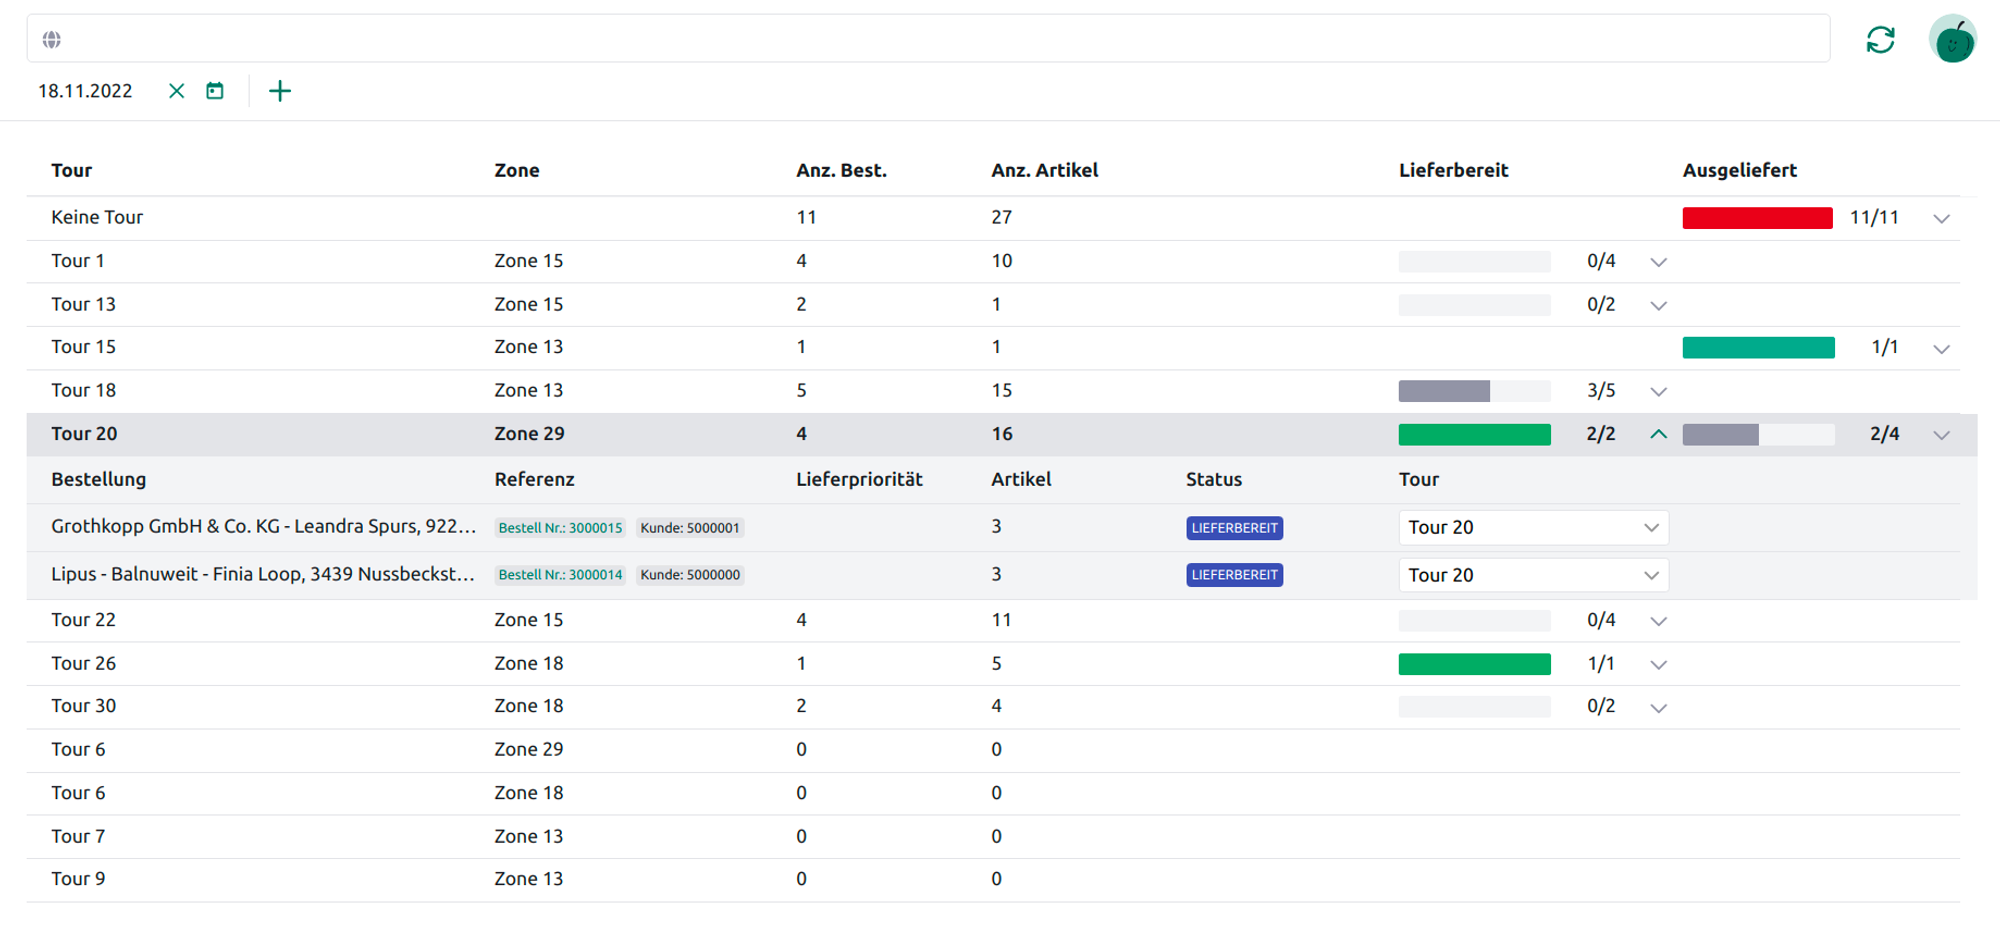Click the green plus add icon
This screenshot has width=2000, height=946.
click(280, 91)
